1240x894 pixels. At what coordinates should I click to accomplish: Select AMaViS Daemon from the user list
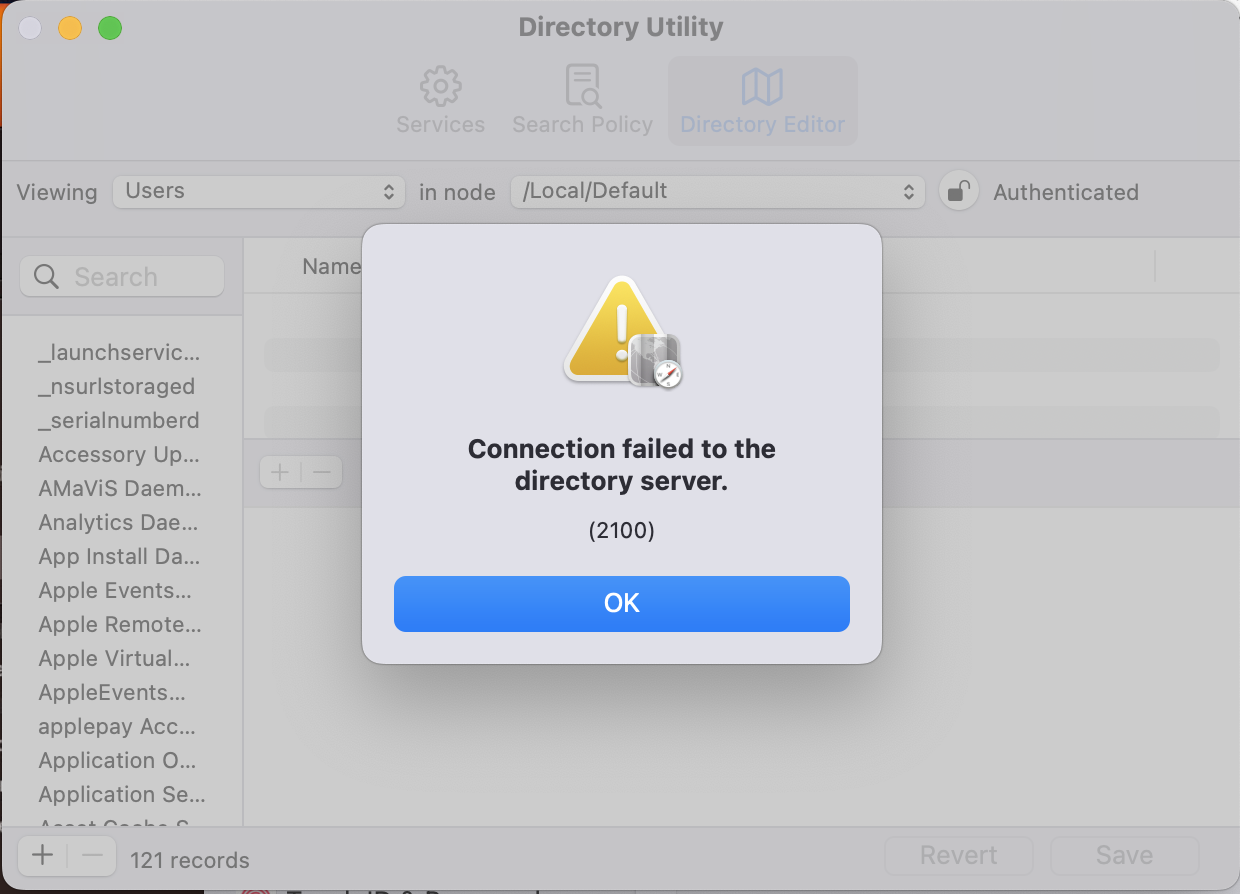point(117,488)
